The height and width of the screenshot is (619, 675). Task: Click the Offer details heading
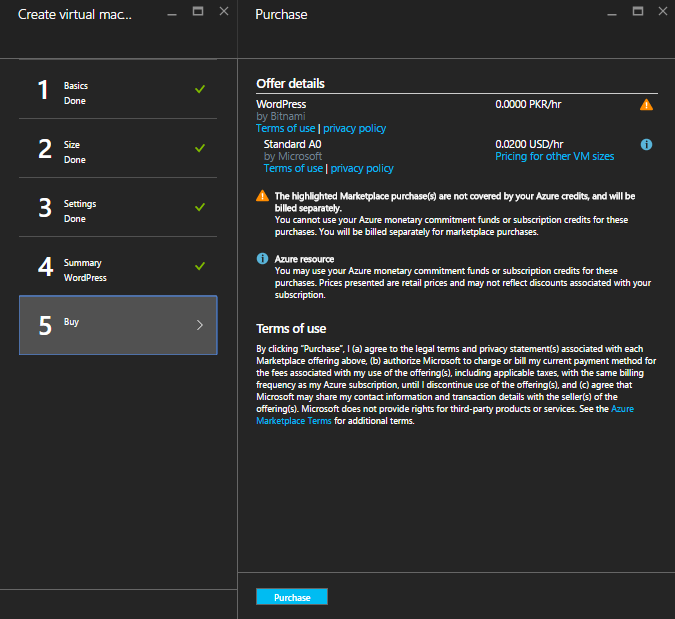tap(291, 84)
